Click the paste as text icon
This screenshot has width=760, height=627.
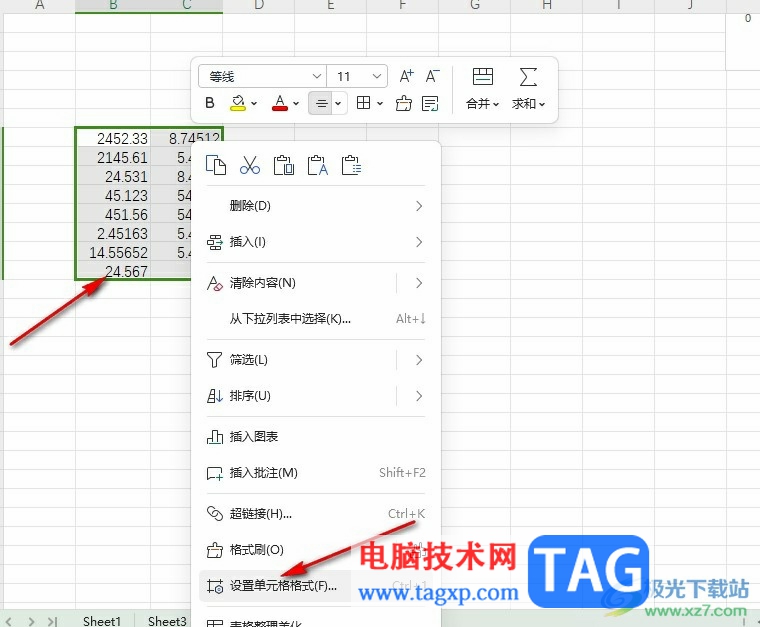(317, 165)
